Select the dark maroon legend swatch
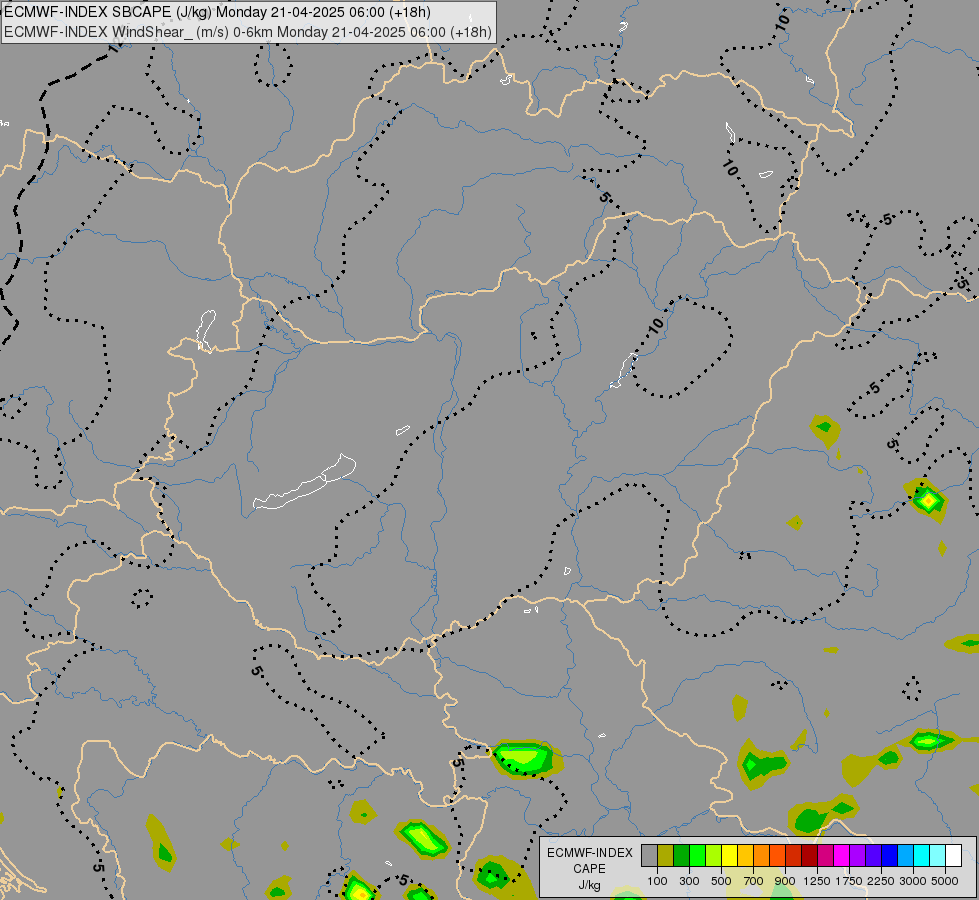This screenshot has width=979, height=900. [809, 856]
